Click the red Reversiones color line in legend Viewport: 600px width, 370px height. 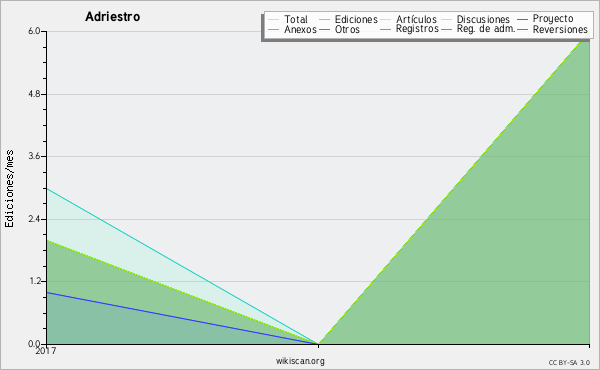click(x=522, y=29)
